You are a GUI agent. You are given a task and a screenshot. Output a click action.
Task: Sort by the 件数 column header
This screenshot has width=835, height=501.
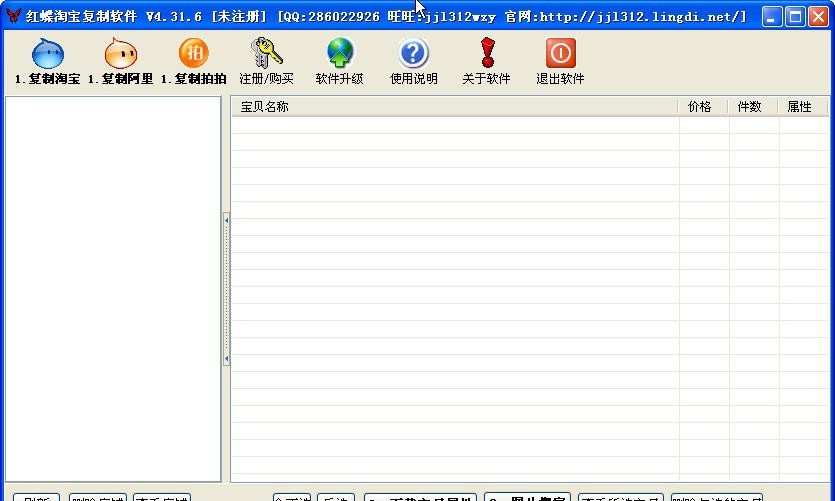(x=753, y=107)
